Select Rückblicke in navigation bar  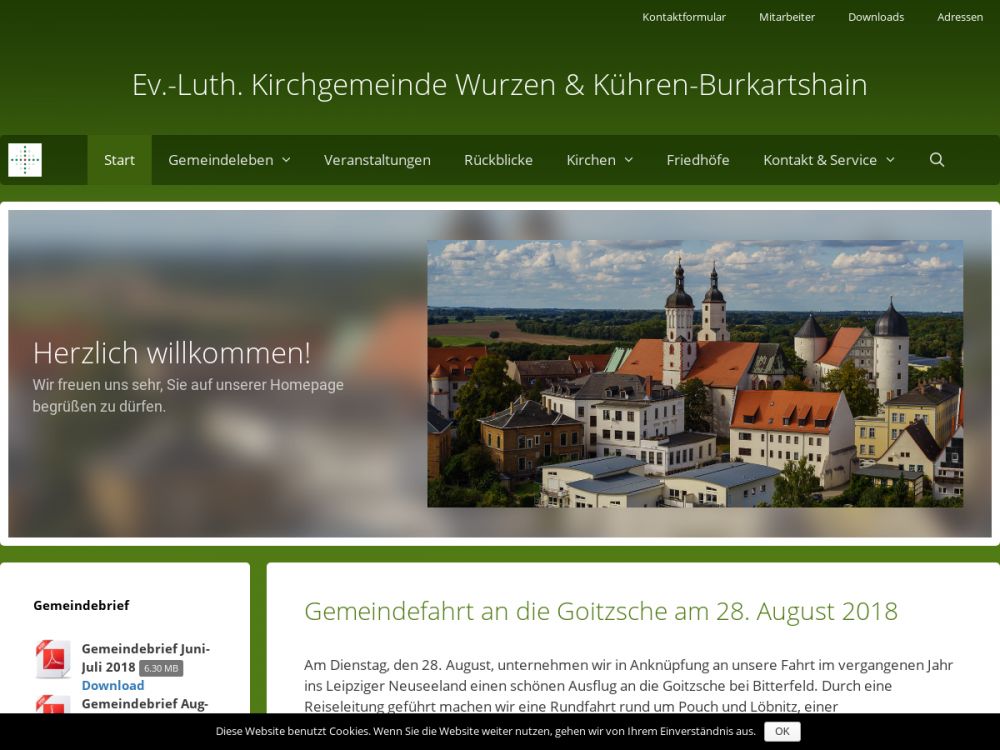(498, 160)
